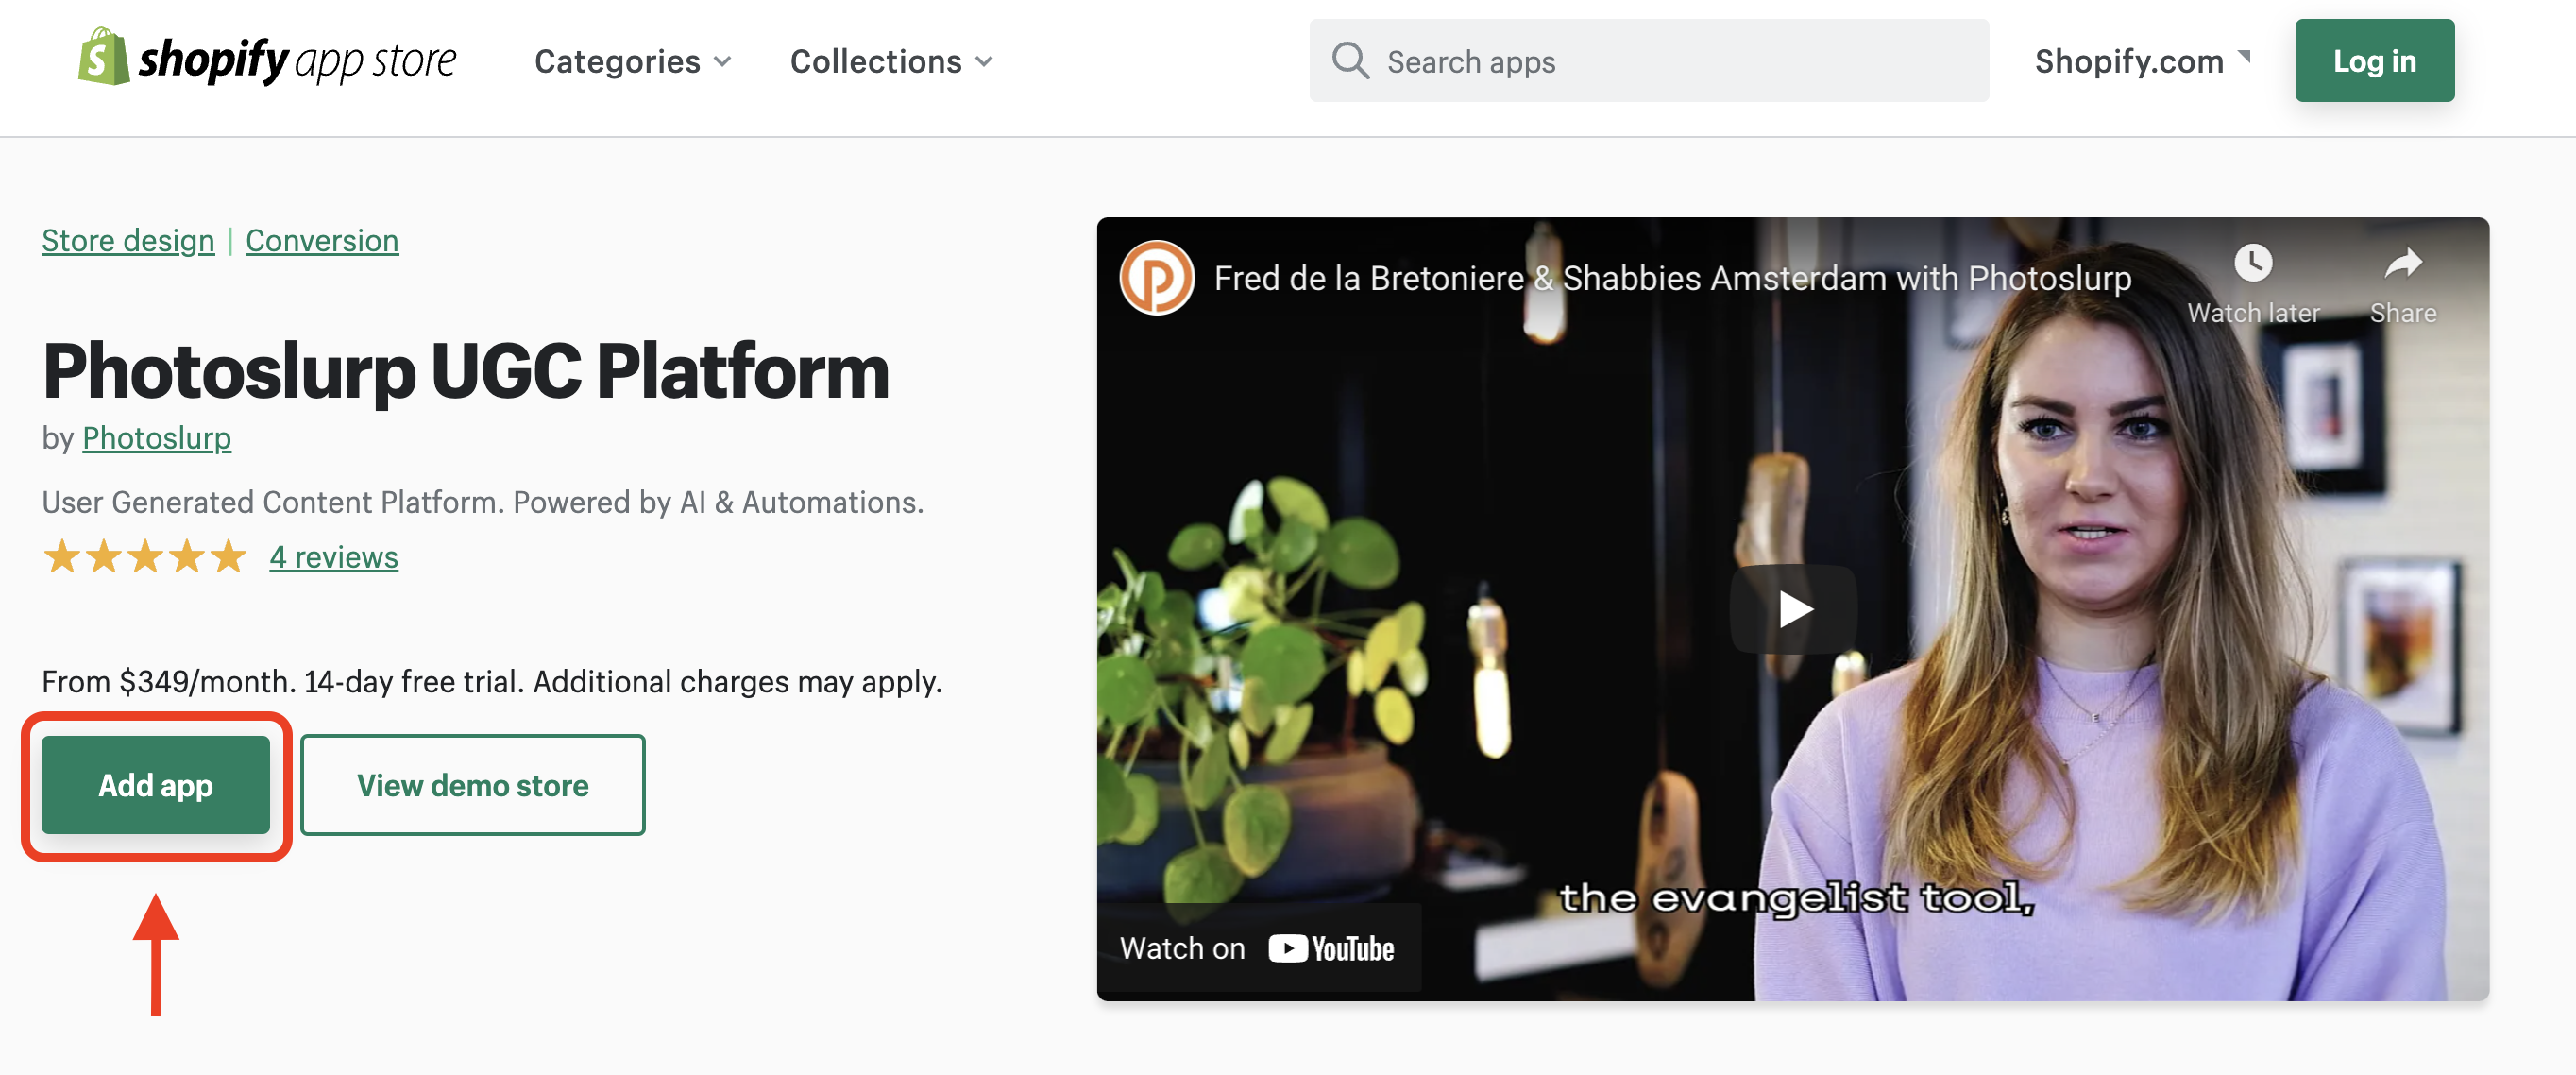Expand the Categories dropdown

(632, 61)
